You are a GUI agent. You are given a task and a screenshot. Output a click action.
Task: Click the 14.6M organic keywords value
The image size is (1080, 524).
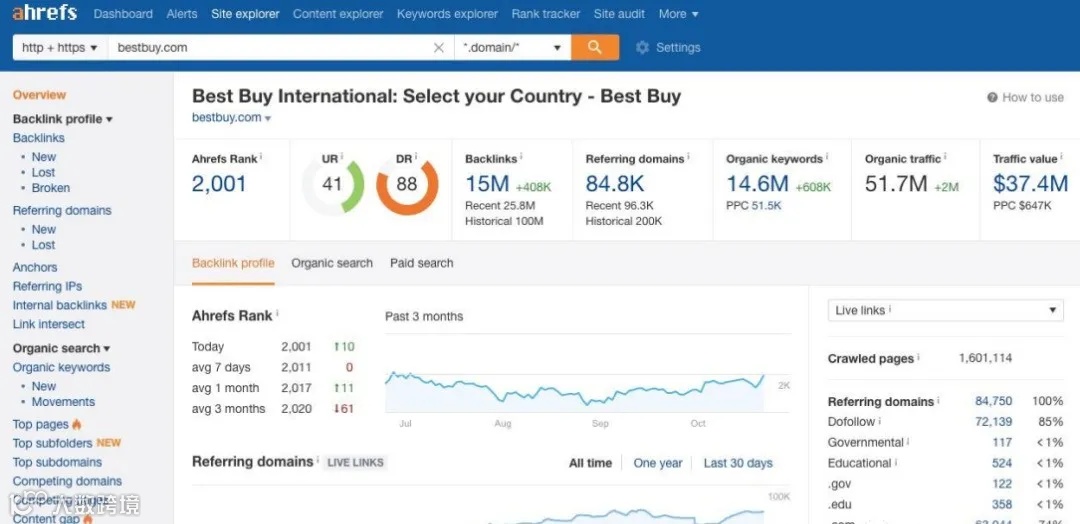click(x=758, y=184)
